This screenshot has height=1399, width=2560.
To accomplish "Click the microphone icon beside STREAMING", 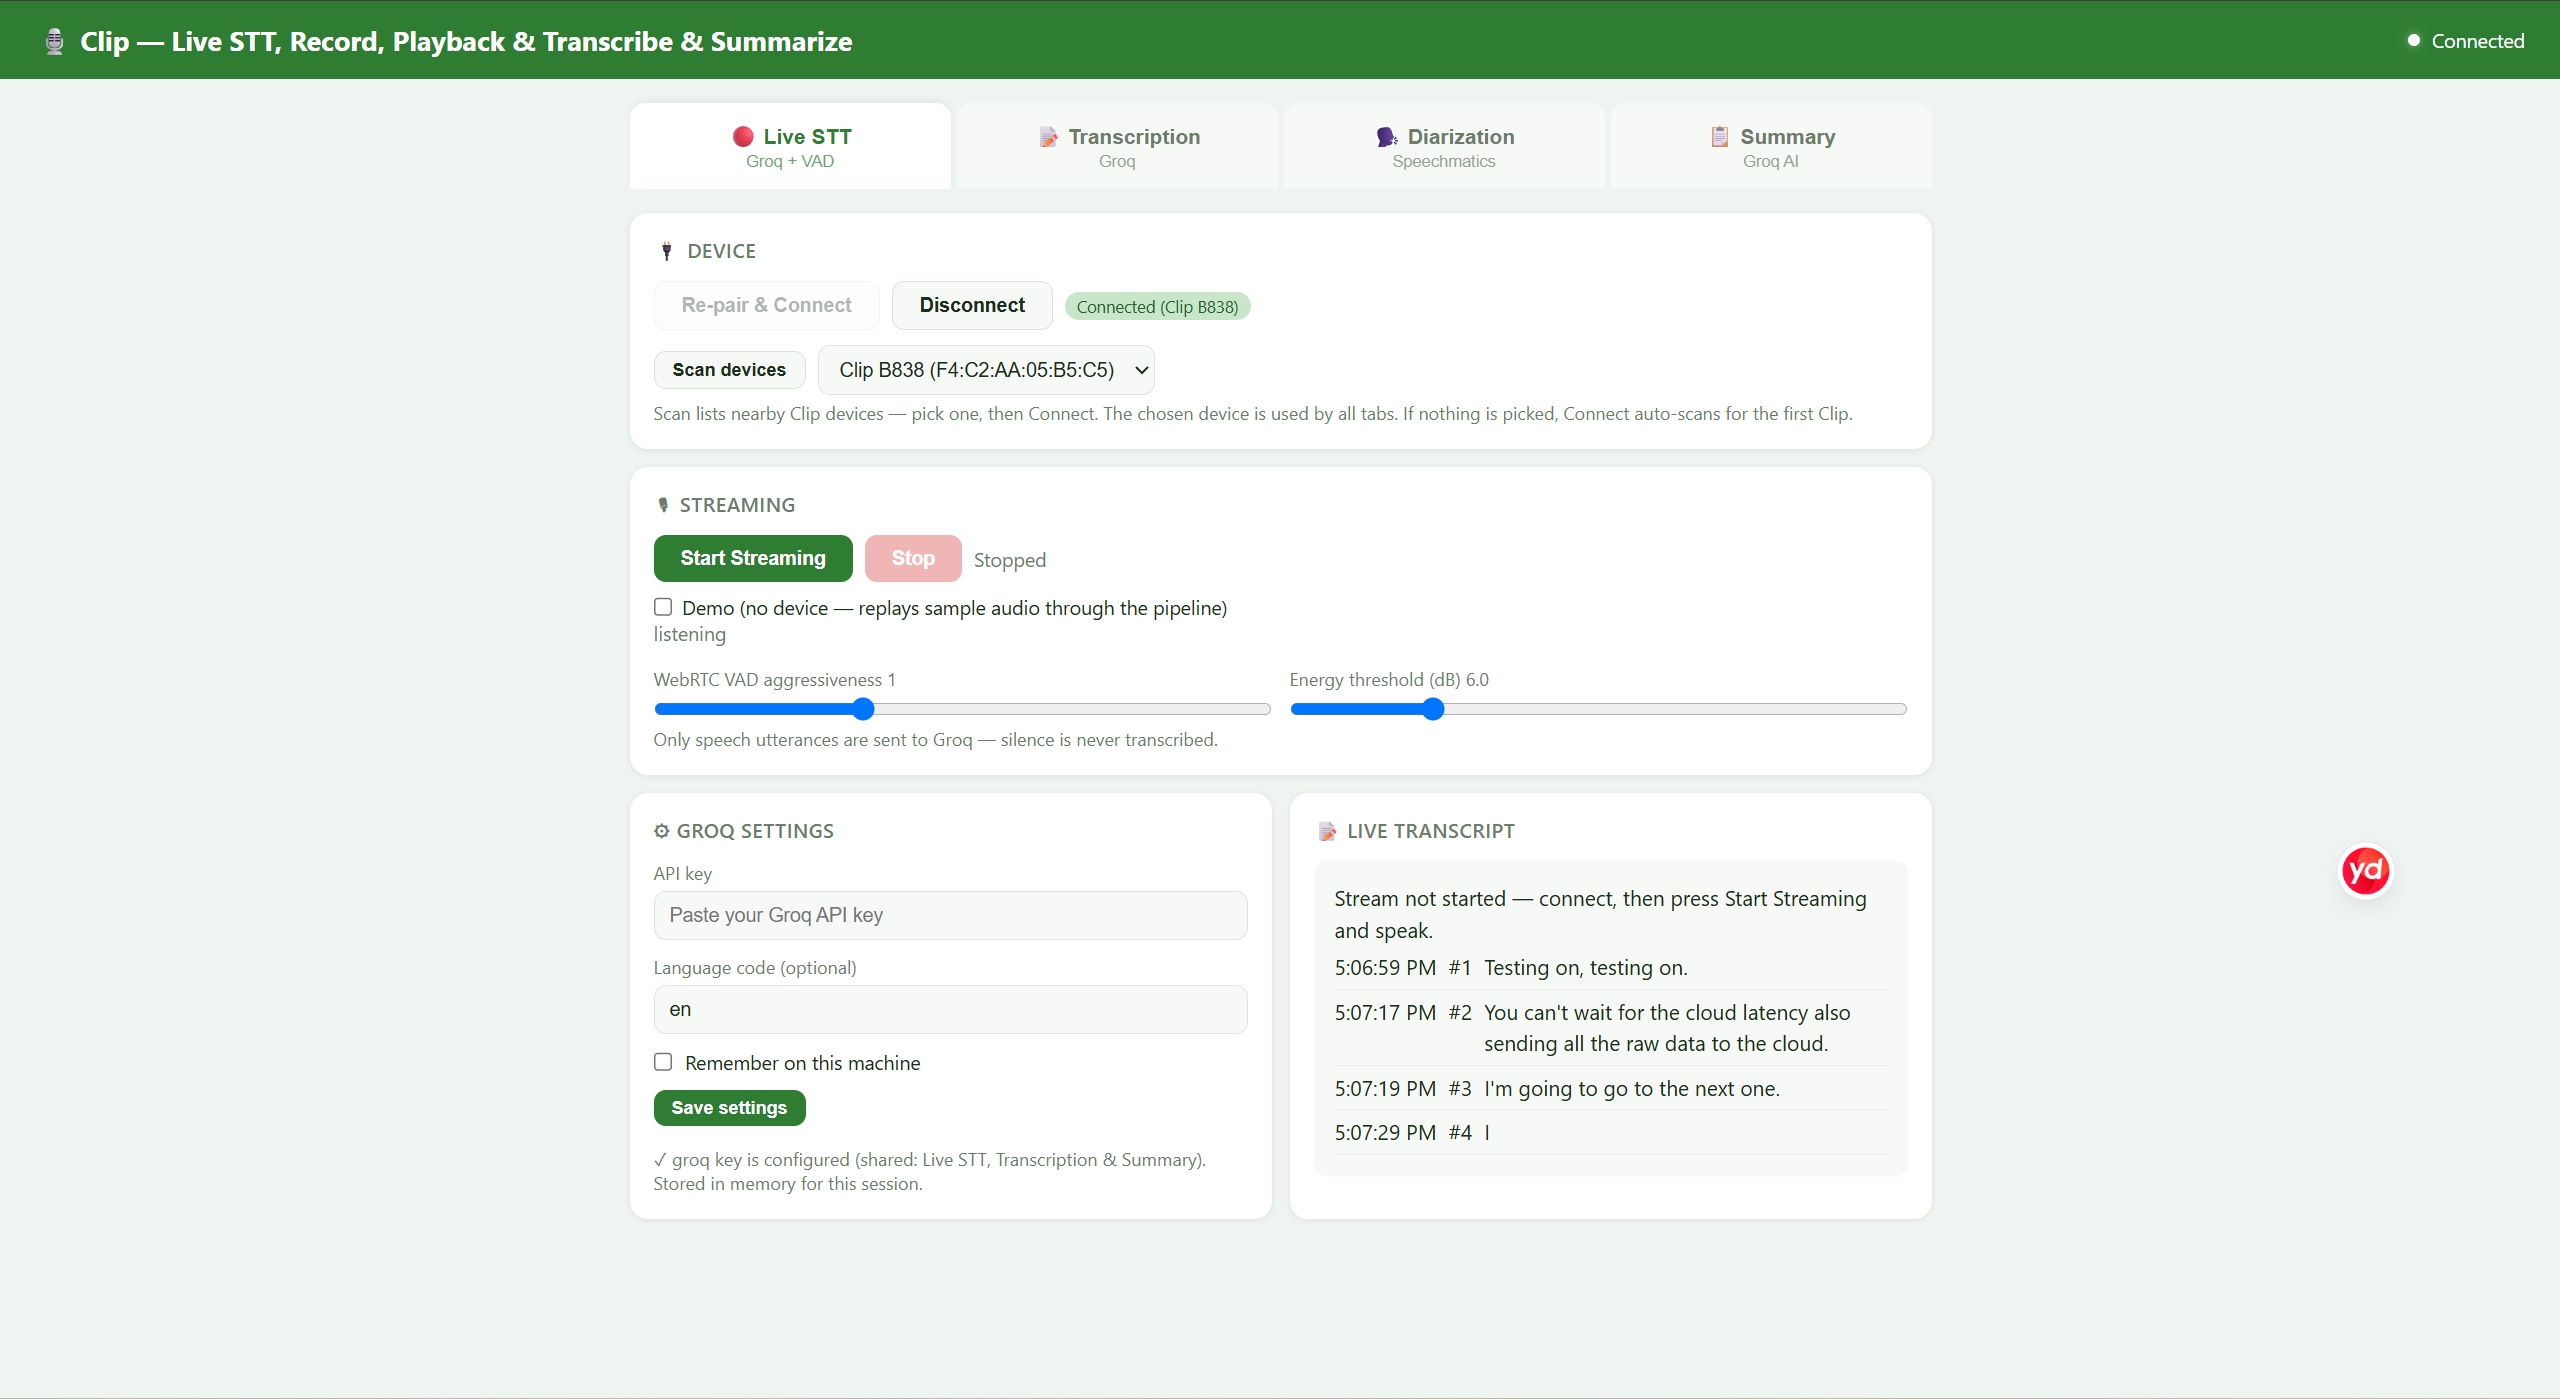I will click(663, 505).
